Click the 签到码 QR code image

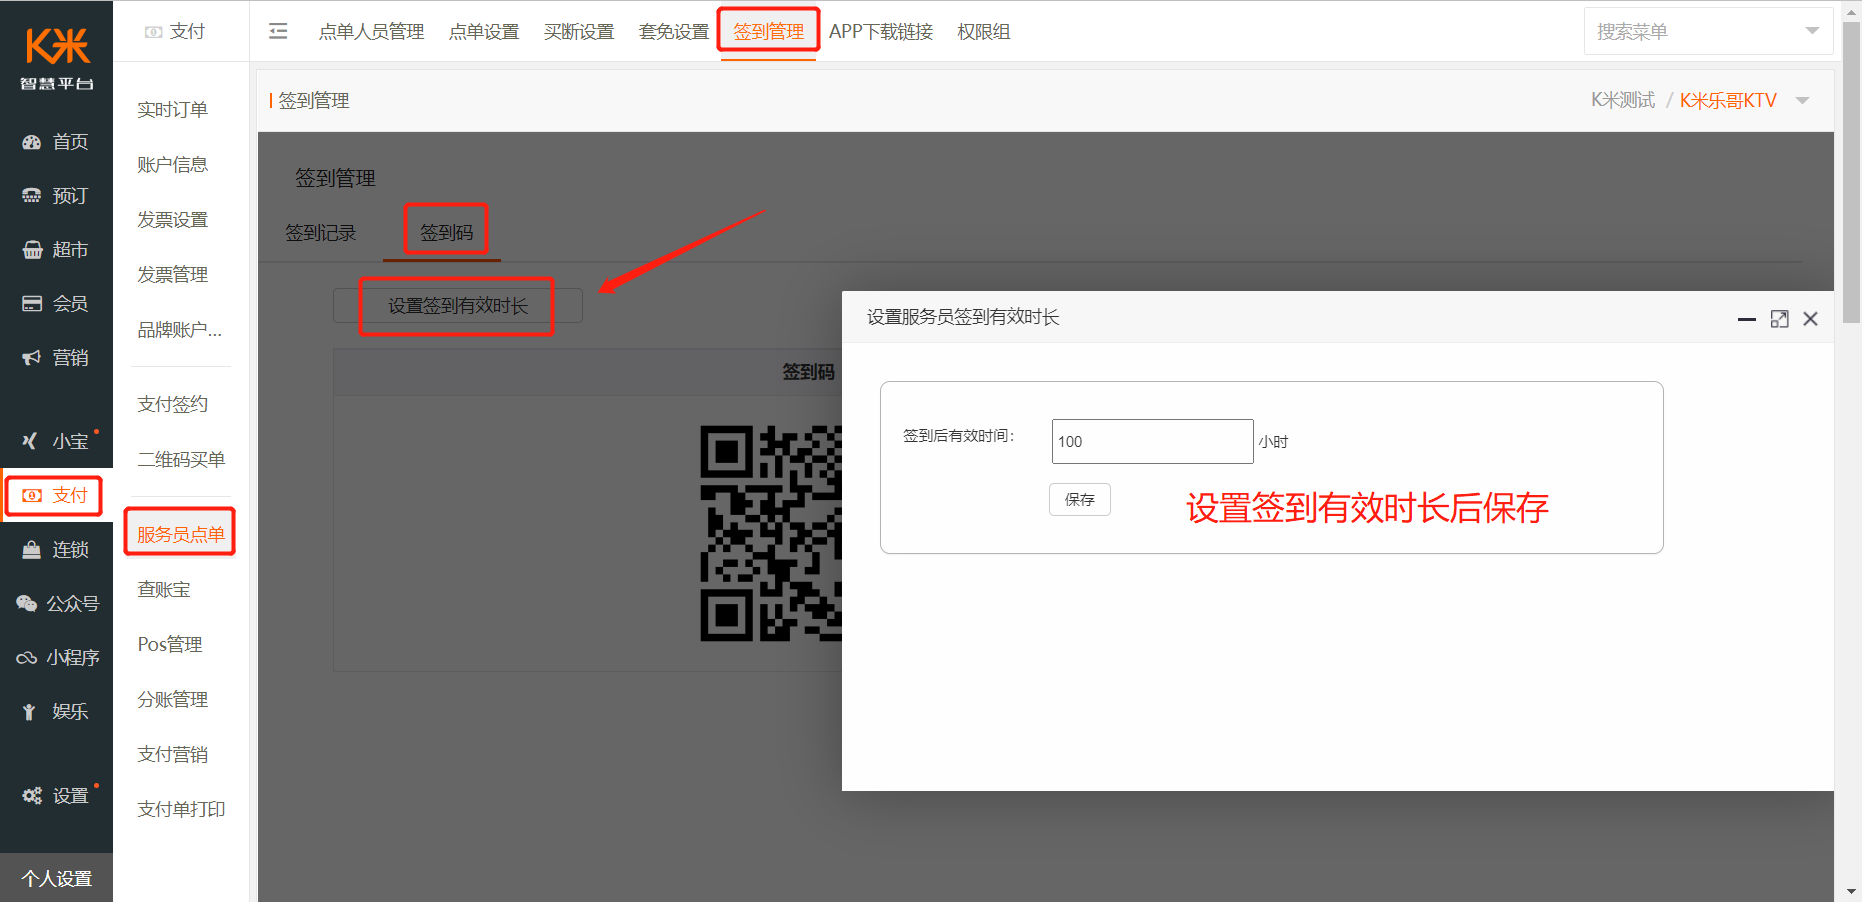(x=771, y=533)
